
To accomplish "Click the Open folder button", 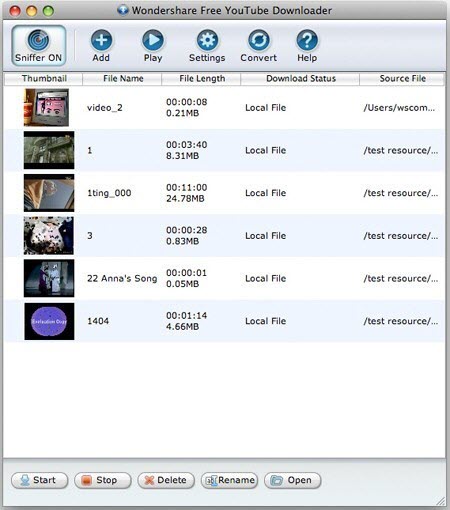I will [293, 480].
